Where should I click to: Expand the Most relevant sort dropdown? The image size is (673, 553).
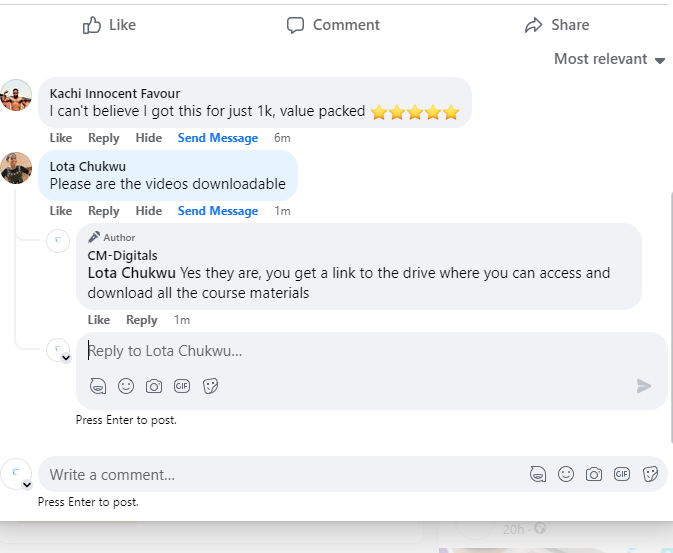(609, 59)
